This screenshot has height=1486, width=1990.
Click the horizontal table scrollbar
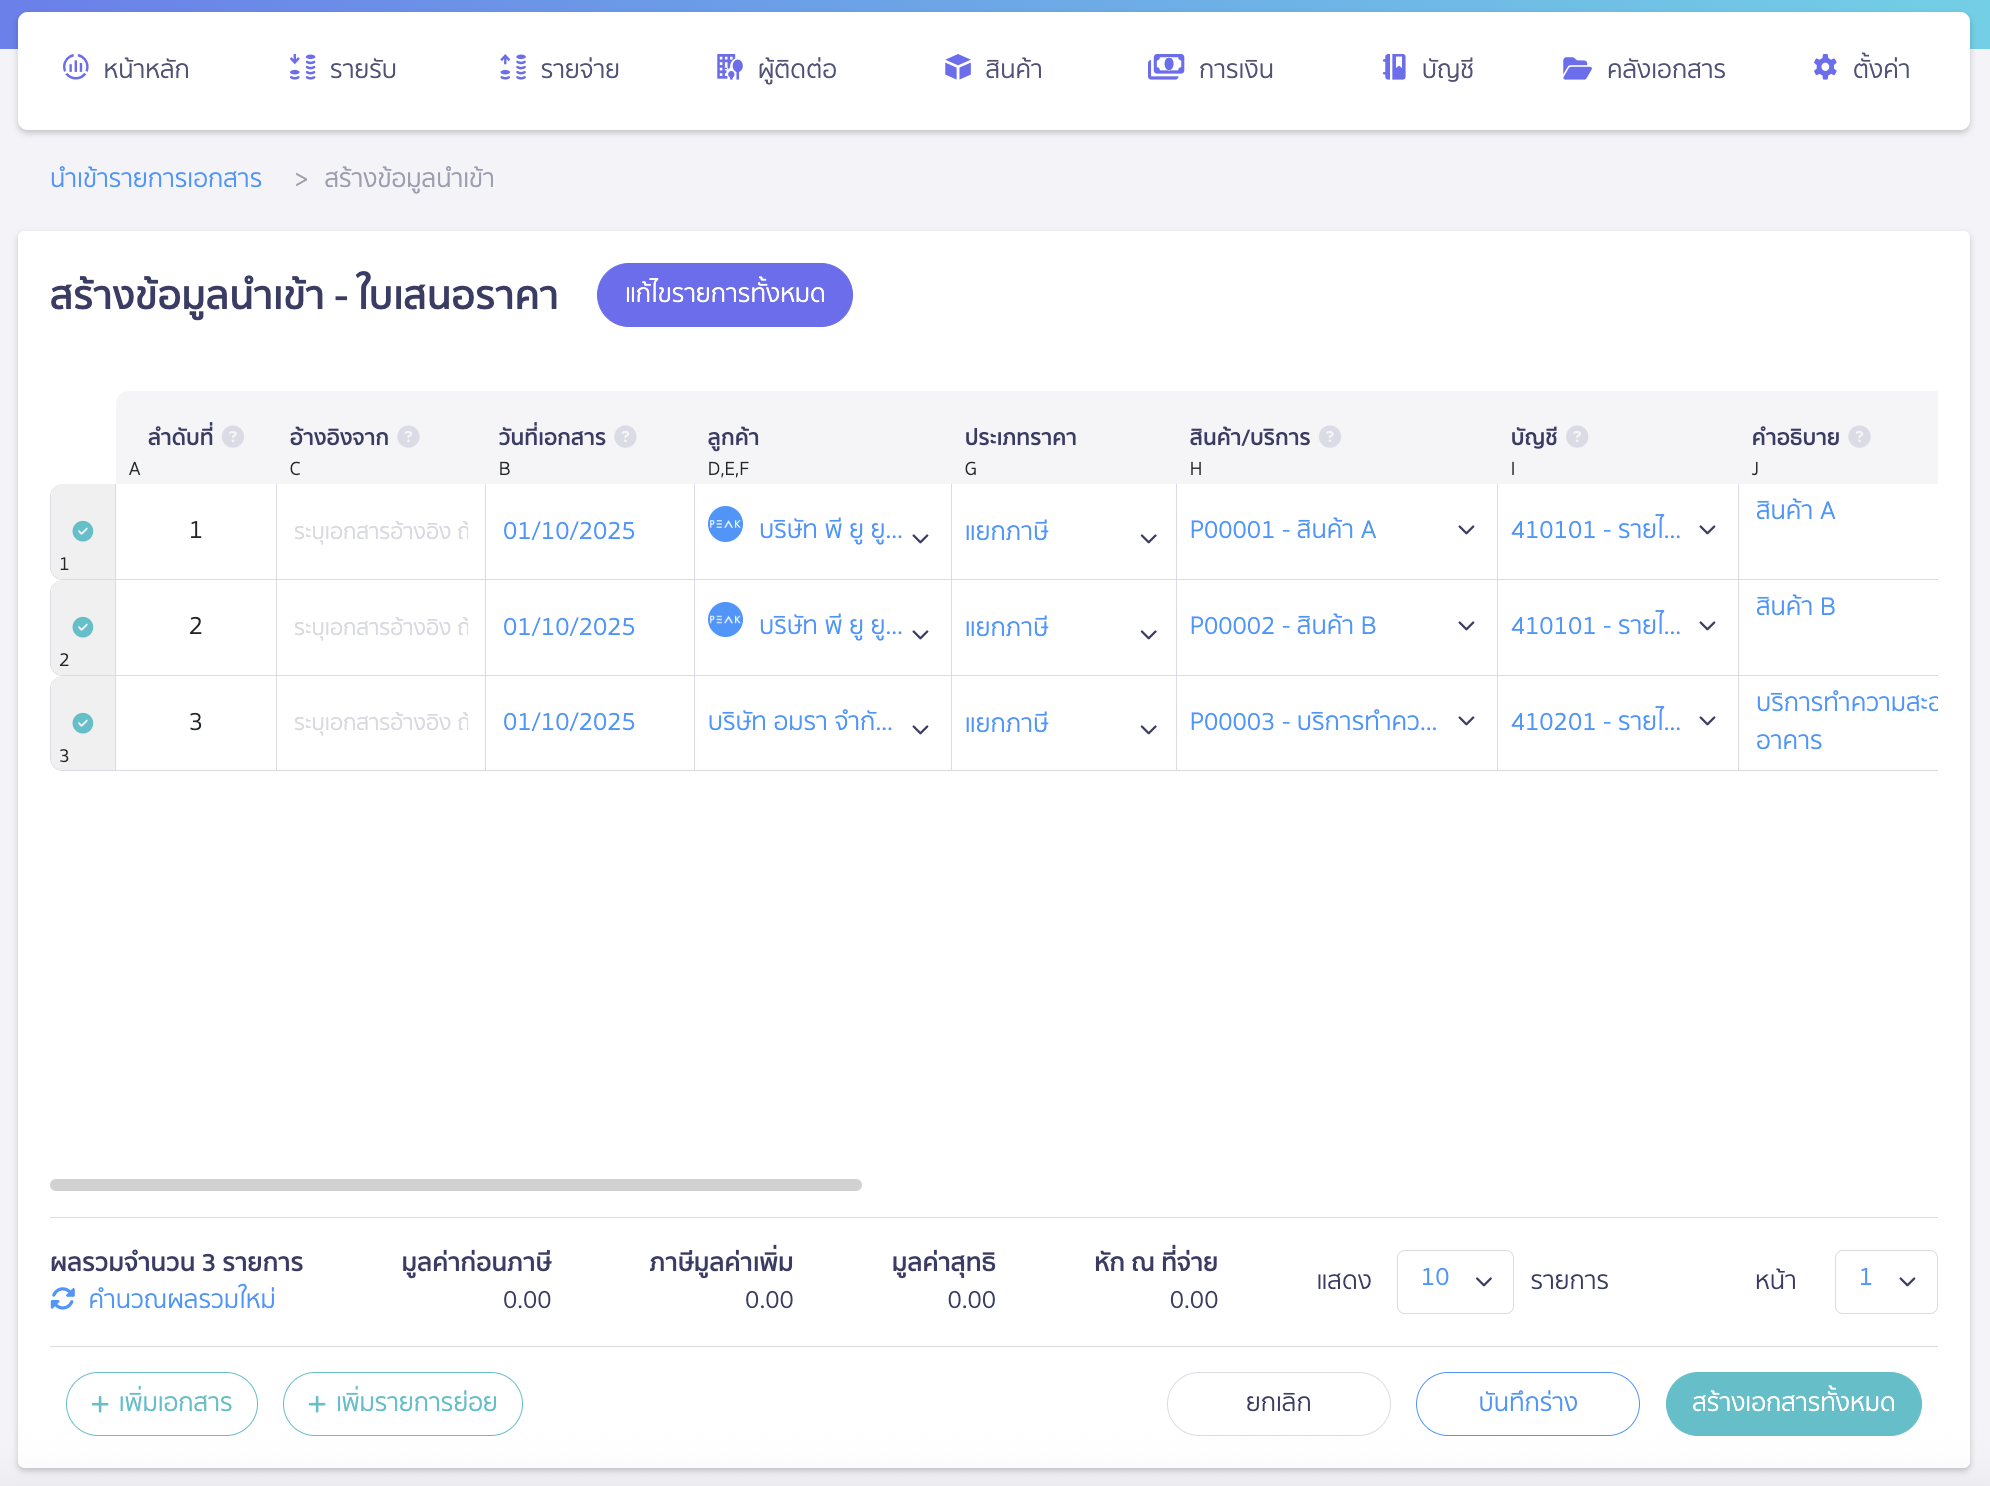coord(456,1185)
